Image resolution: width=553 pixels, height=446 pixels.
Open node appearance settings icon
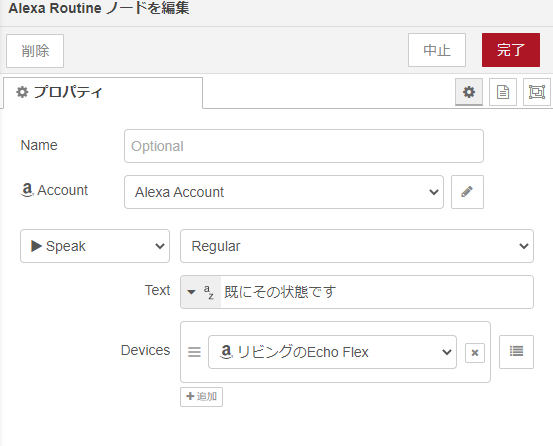(536, 92)
